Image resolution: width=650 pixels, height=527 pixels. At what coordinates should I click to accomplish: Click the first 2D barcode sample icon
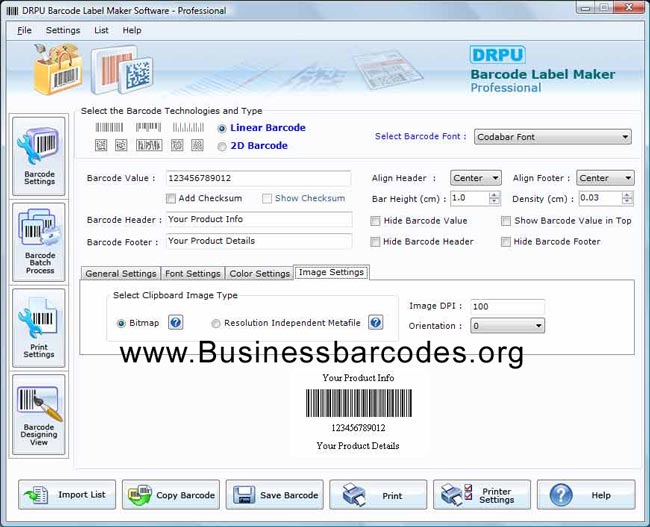tap(101, 145)
